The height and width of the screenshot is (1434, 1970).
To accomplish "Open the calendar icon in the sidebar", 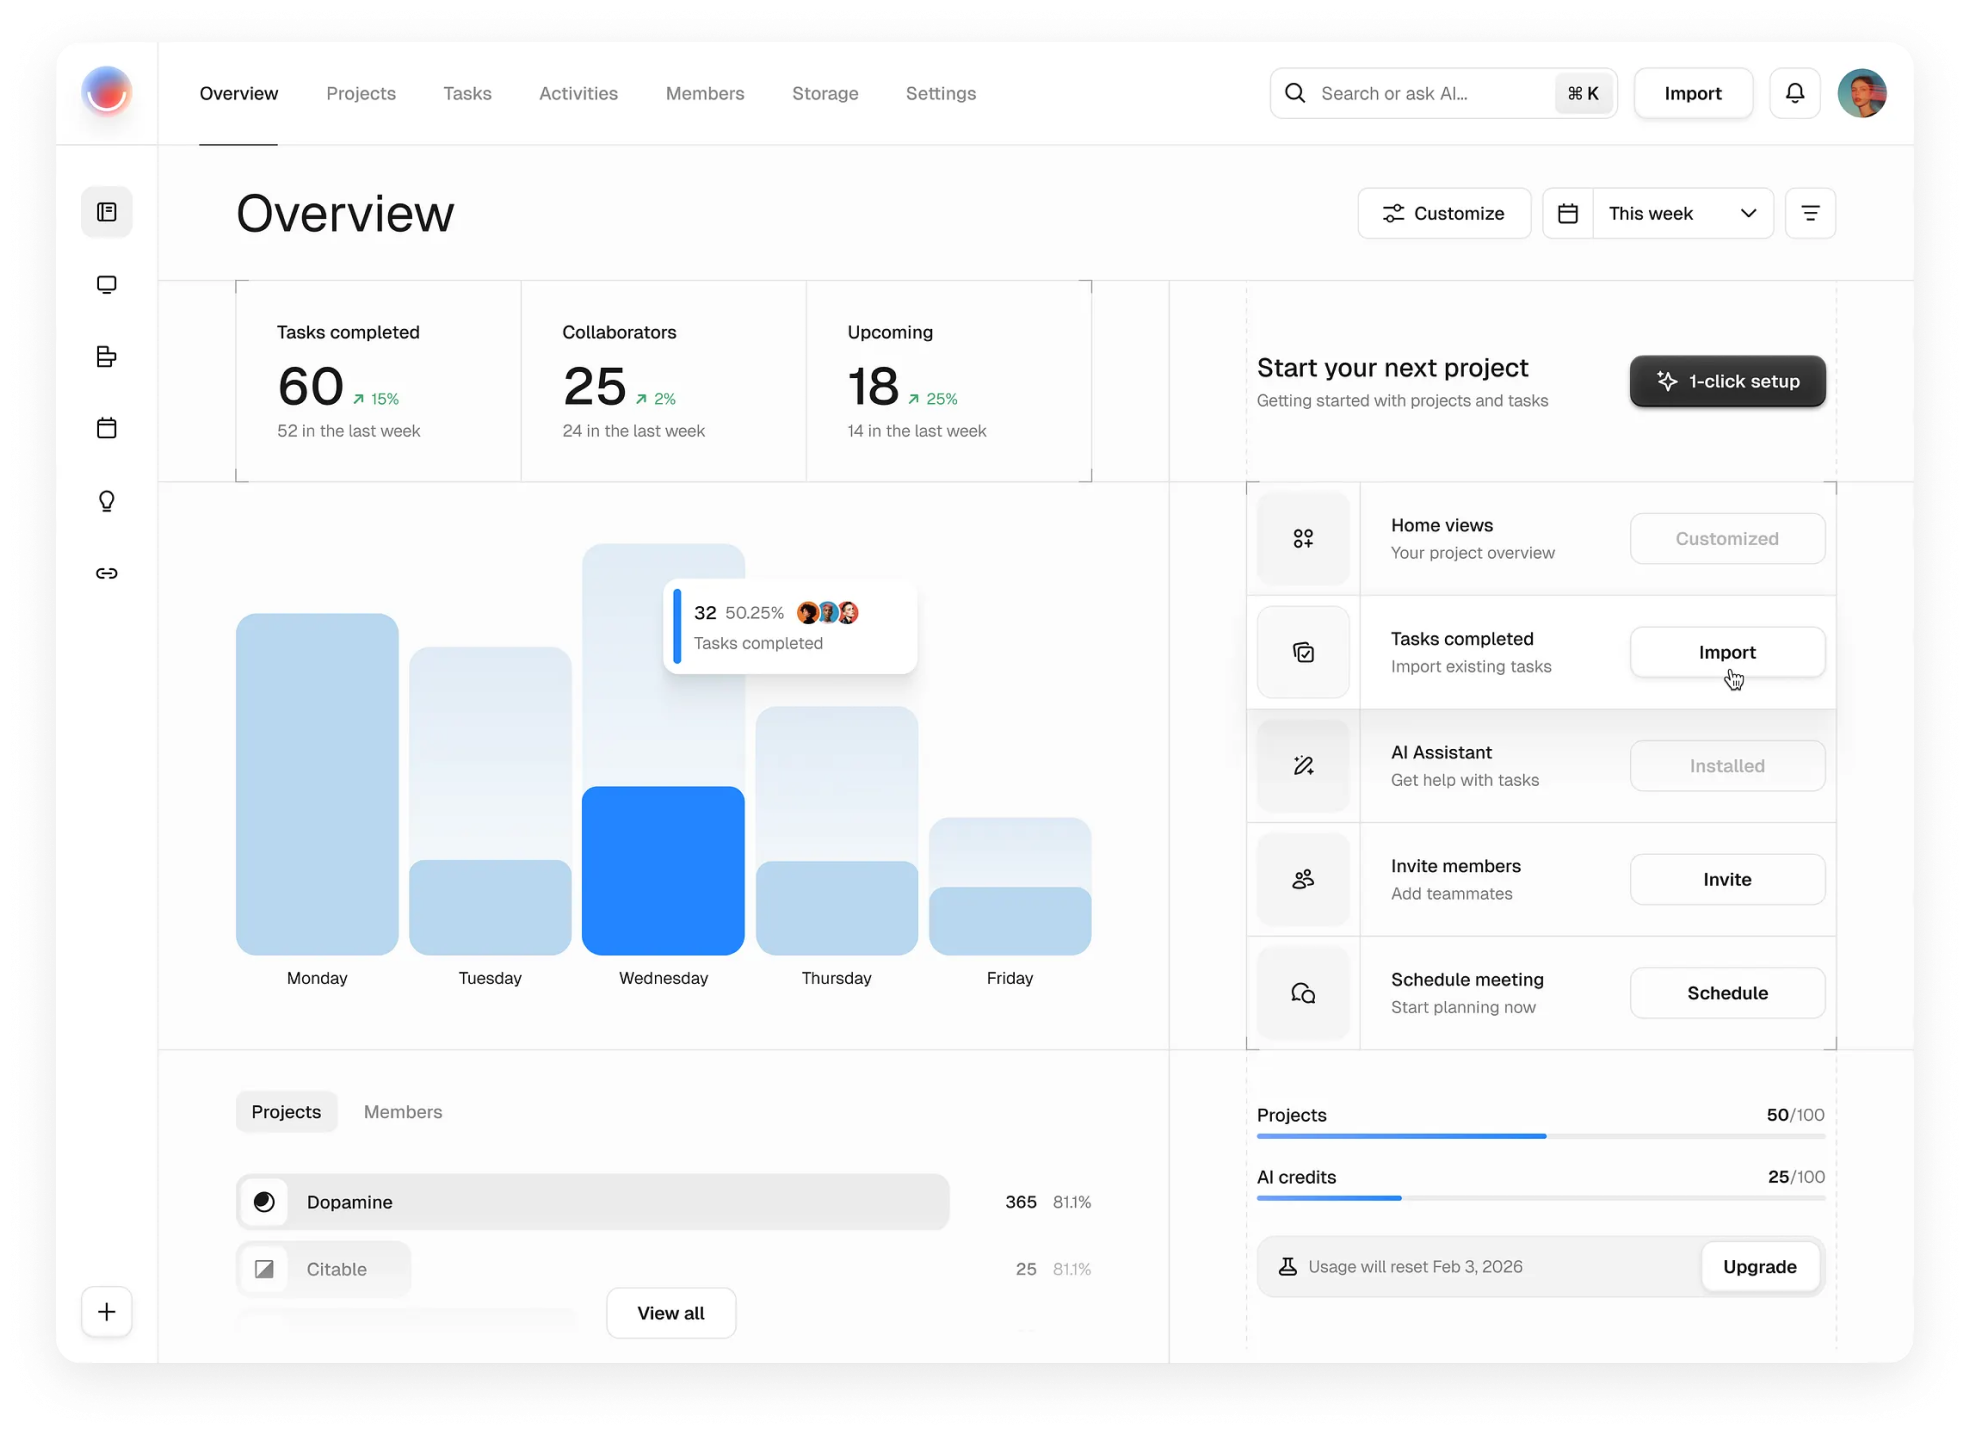I will tap(107, 428).
